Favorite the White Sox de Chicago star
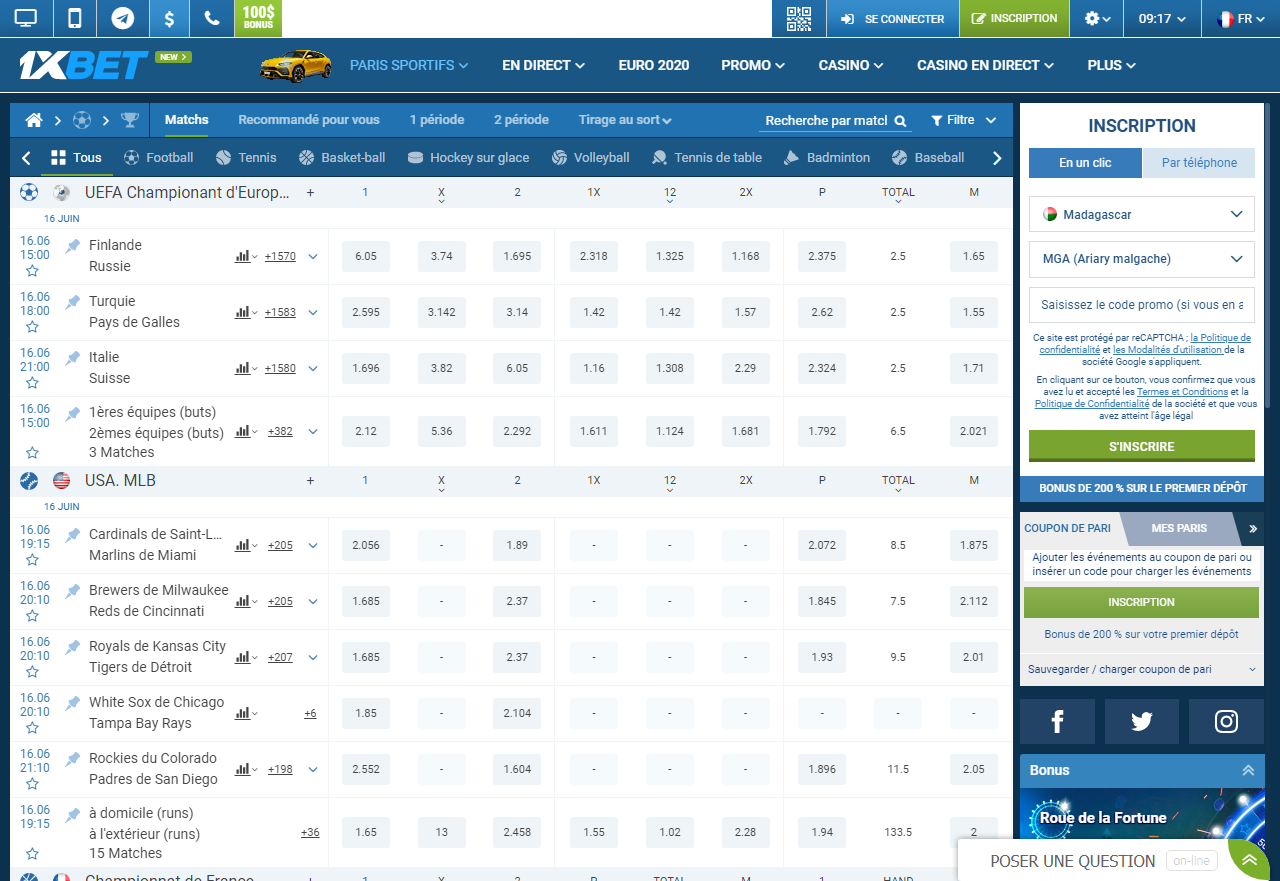Image resolution: width=1280 pixels, height=881 pixels. [32, 728]
